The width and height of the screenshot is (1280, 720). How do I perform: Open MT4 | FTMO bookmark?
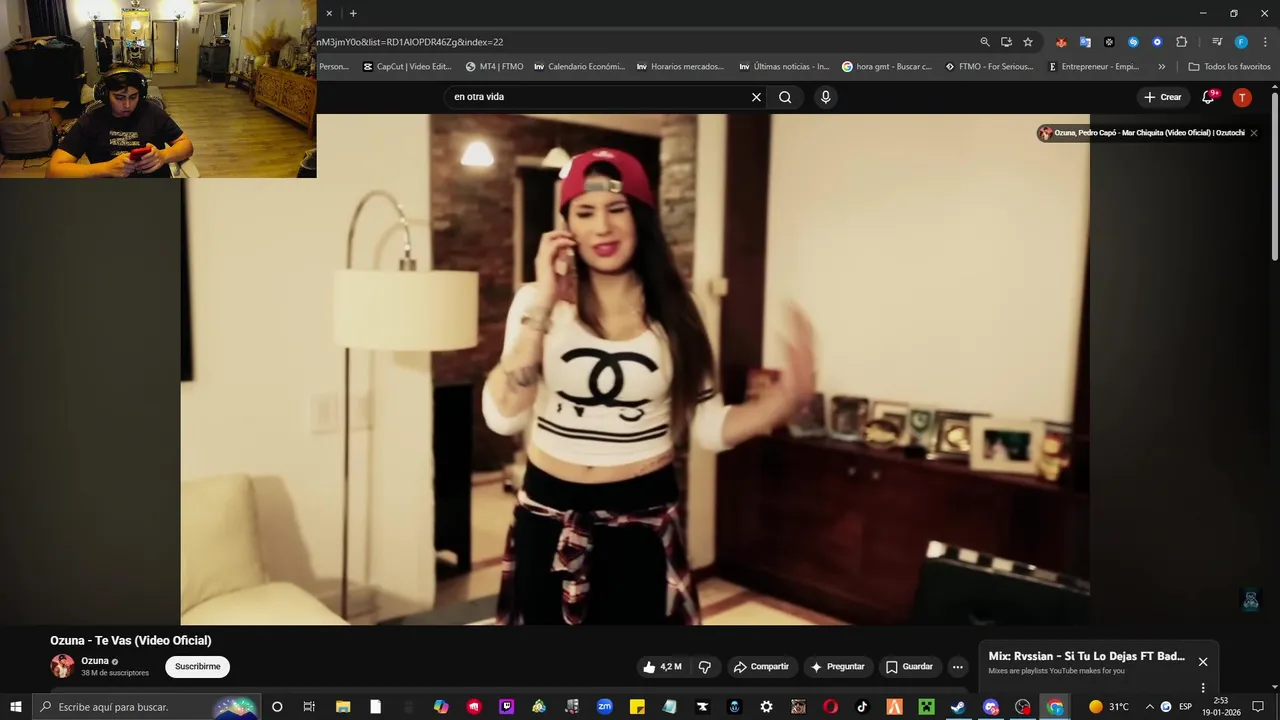(495, 67)
